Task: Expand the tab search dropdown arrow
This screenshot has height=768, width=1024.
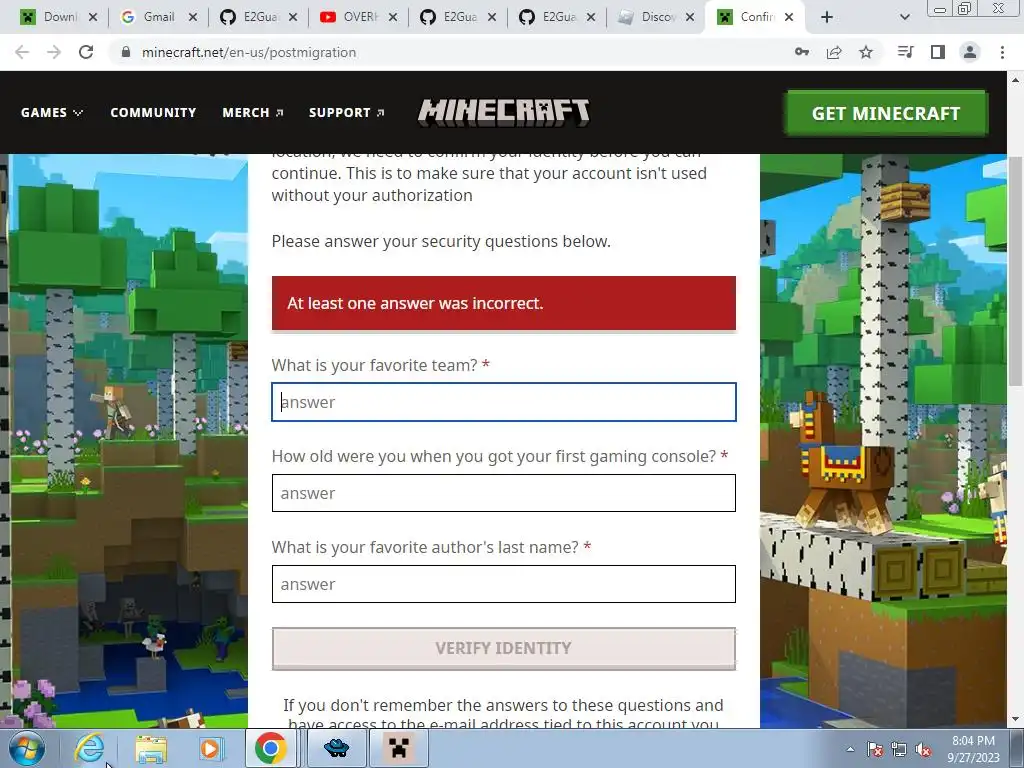Action: click(x=904, y=17)
